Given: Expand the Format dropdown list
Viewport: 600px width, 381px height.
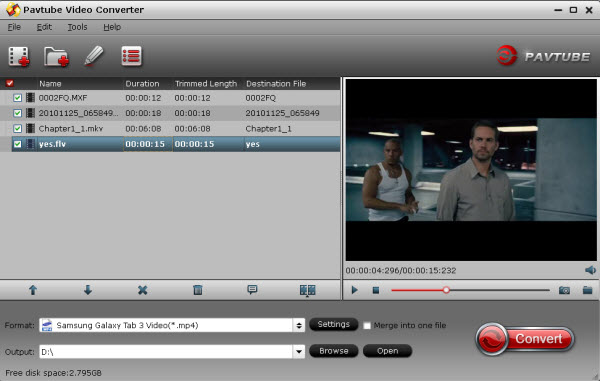Looking at the screenshot, I should 299,326.
